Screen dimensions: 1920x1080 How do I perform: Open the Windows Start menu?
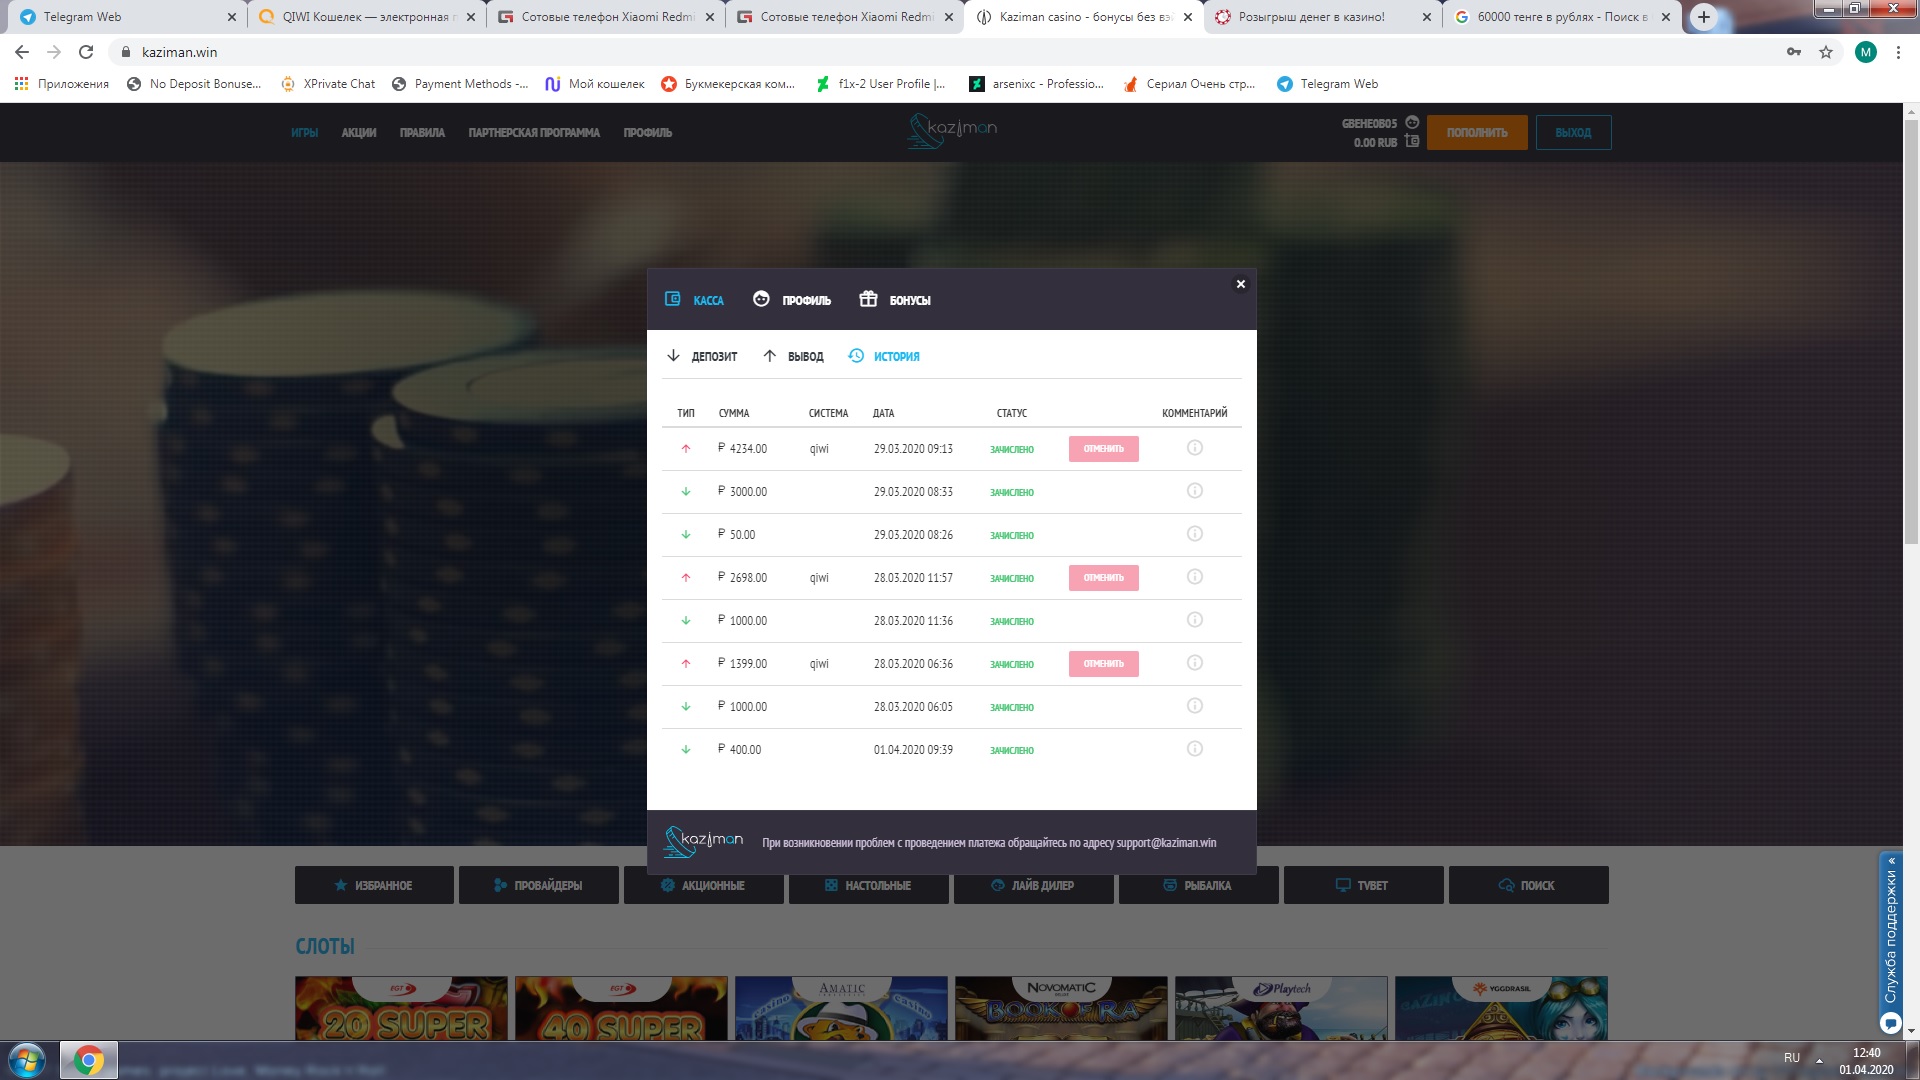[27, 1060]
